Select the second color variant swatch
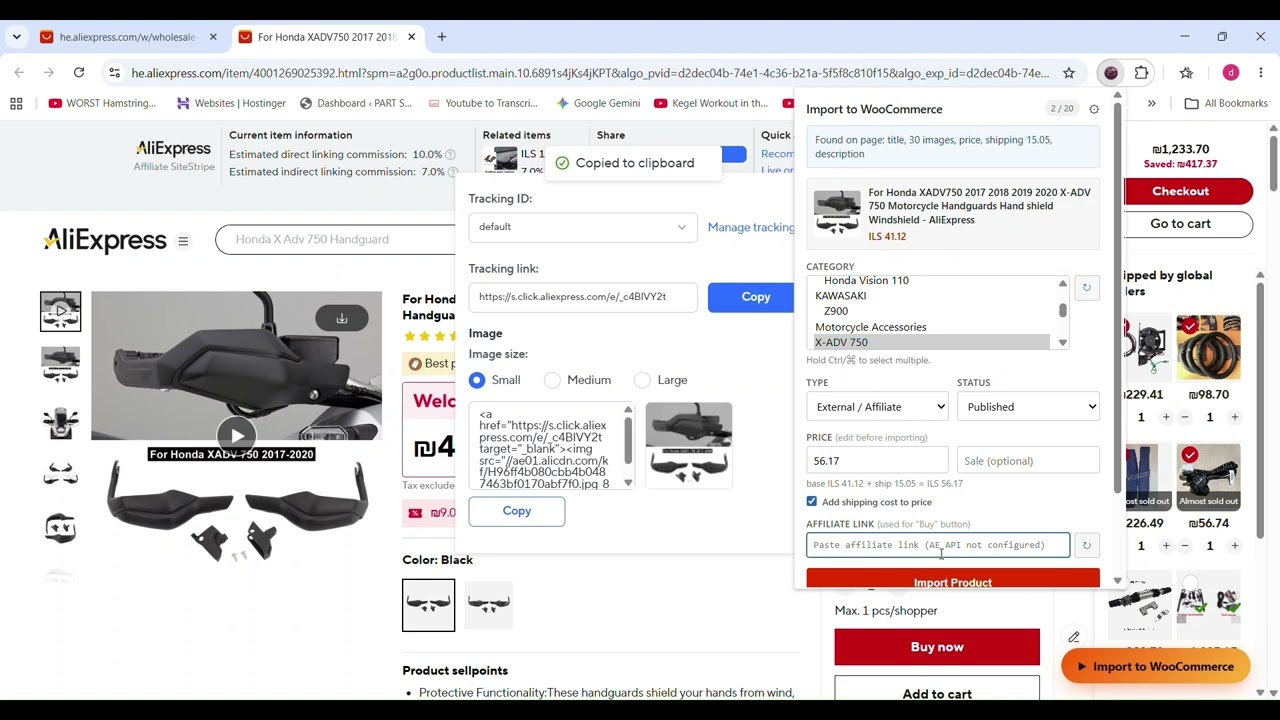 (x=488, y=605)
